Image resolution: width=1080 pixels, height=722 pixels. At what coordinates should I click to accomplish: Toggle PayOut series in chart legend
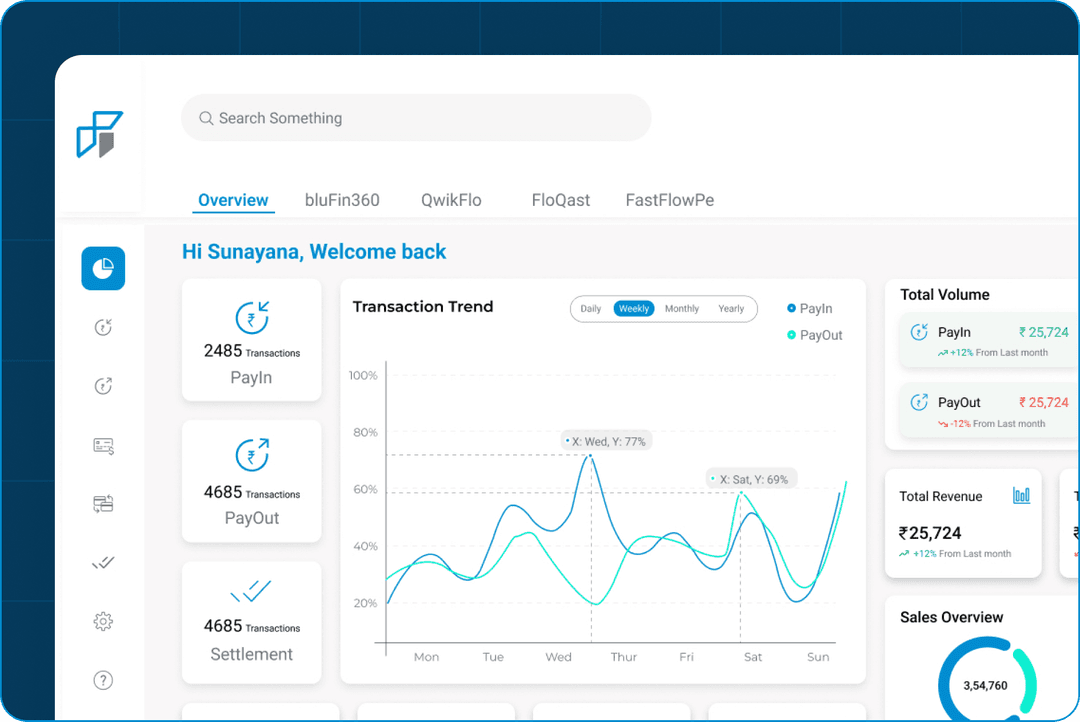[815, 336]
